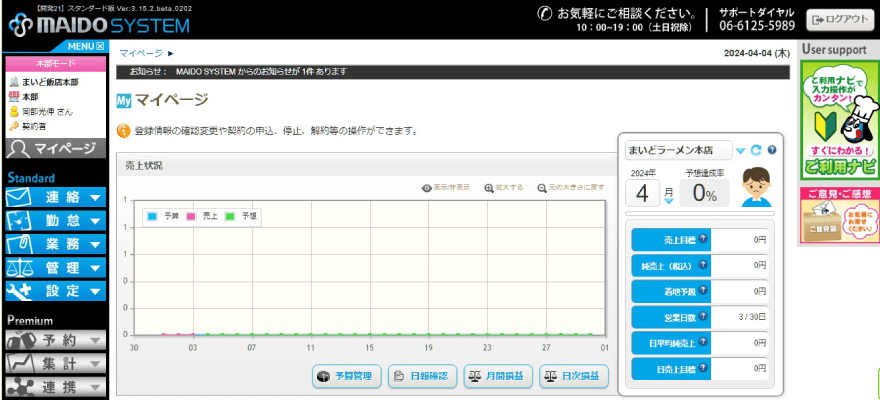Toggle the 予算 legend color swatch

[152, 216]
